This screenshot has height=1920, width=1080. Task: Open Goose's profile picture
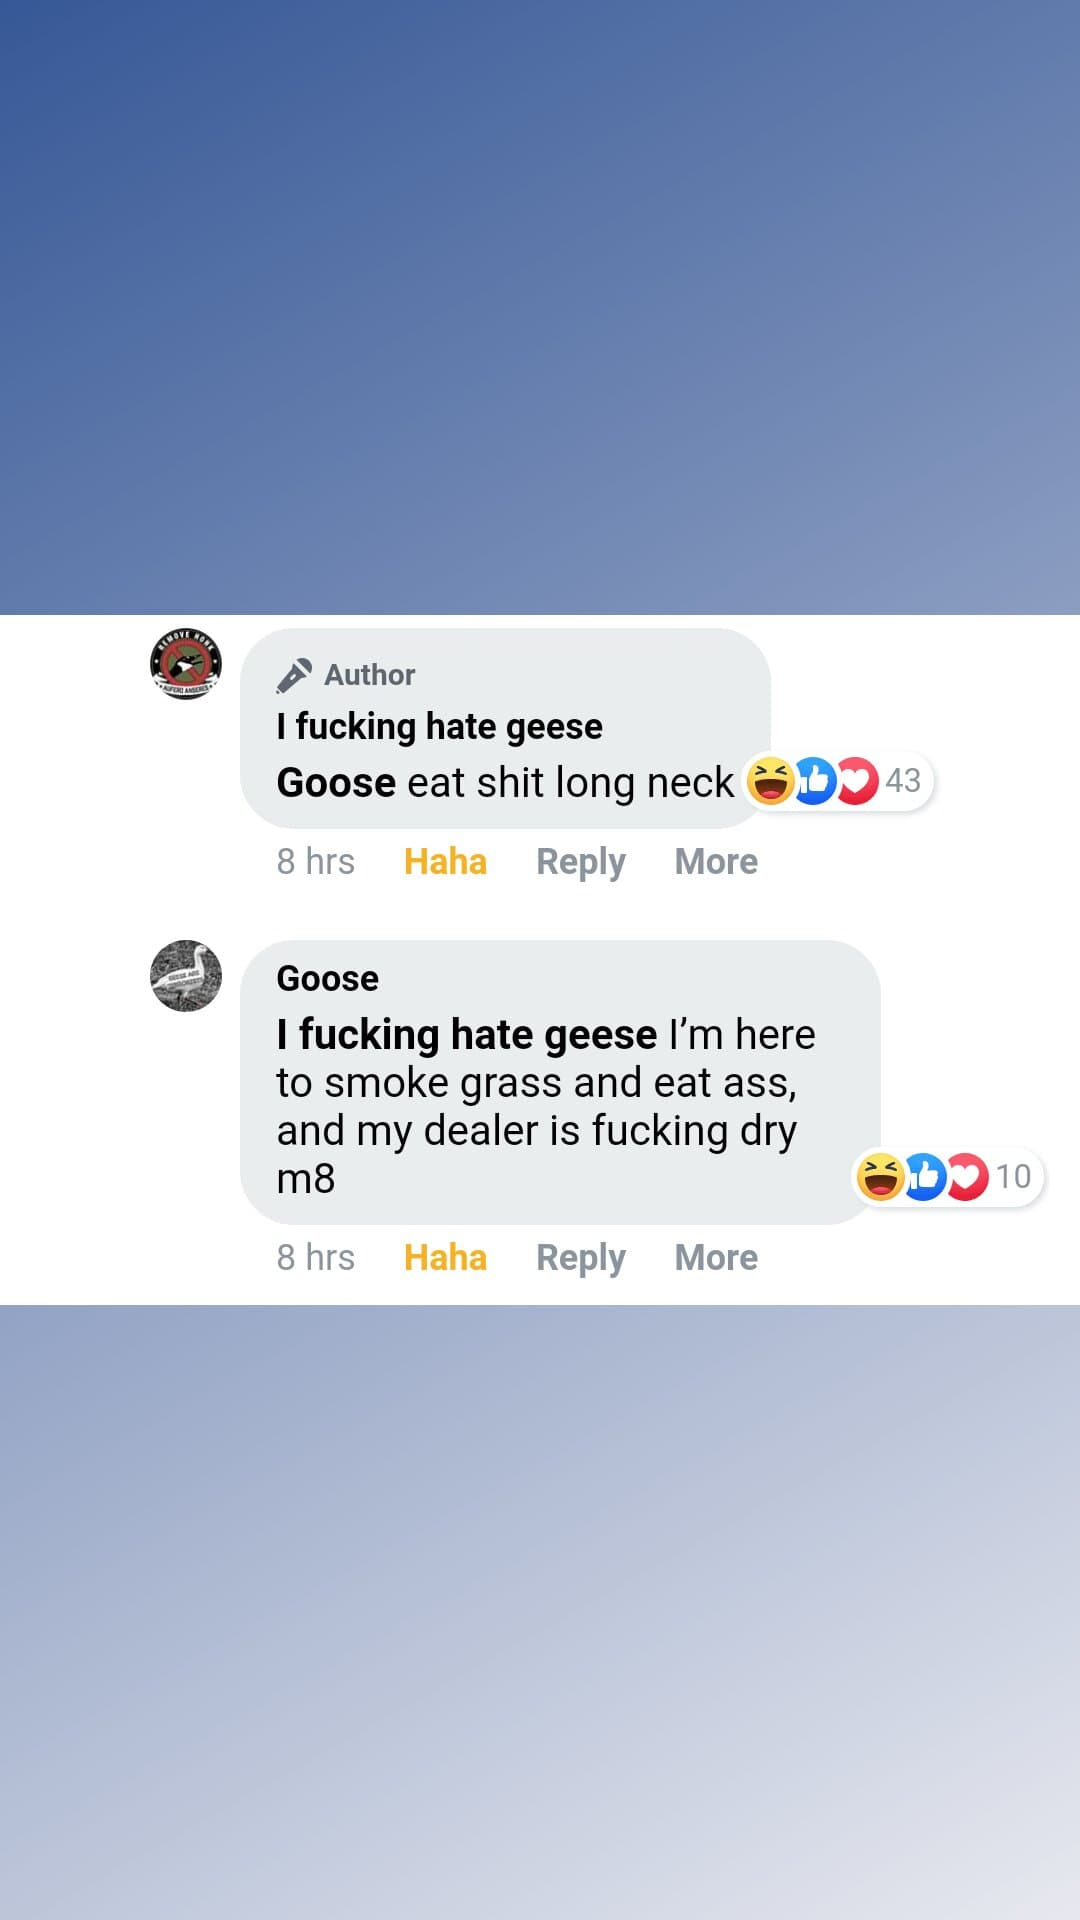[x=186, y=976]
